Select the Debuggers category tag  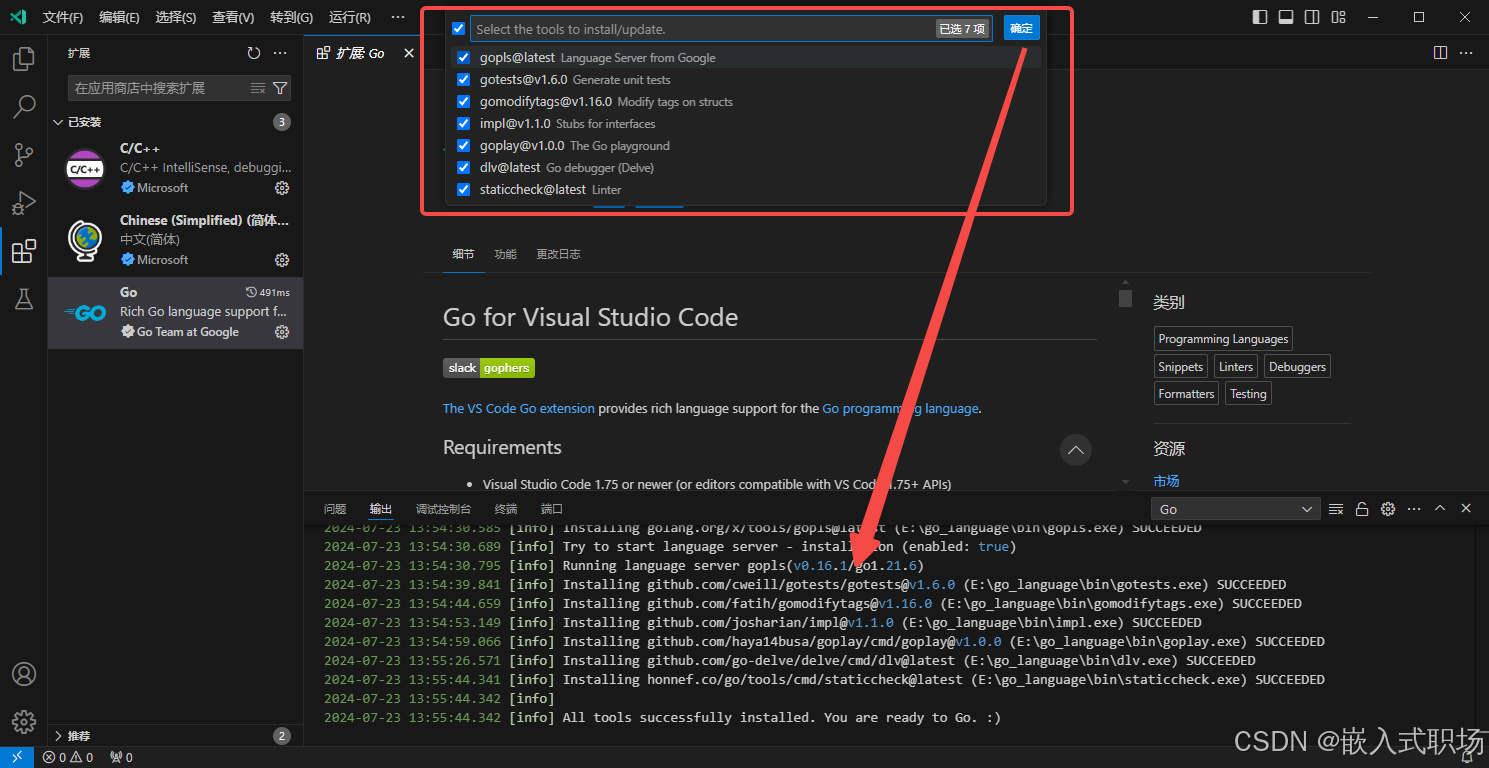[x=1297, y=367]
